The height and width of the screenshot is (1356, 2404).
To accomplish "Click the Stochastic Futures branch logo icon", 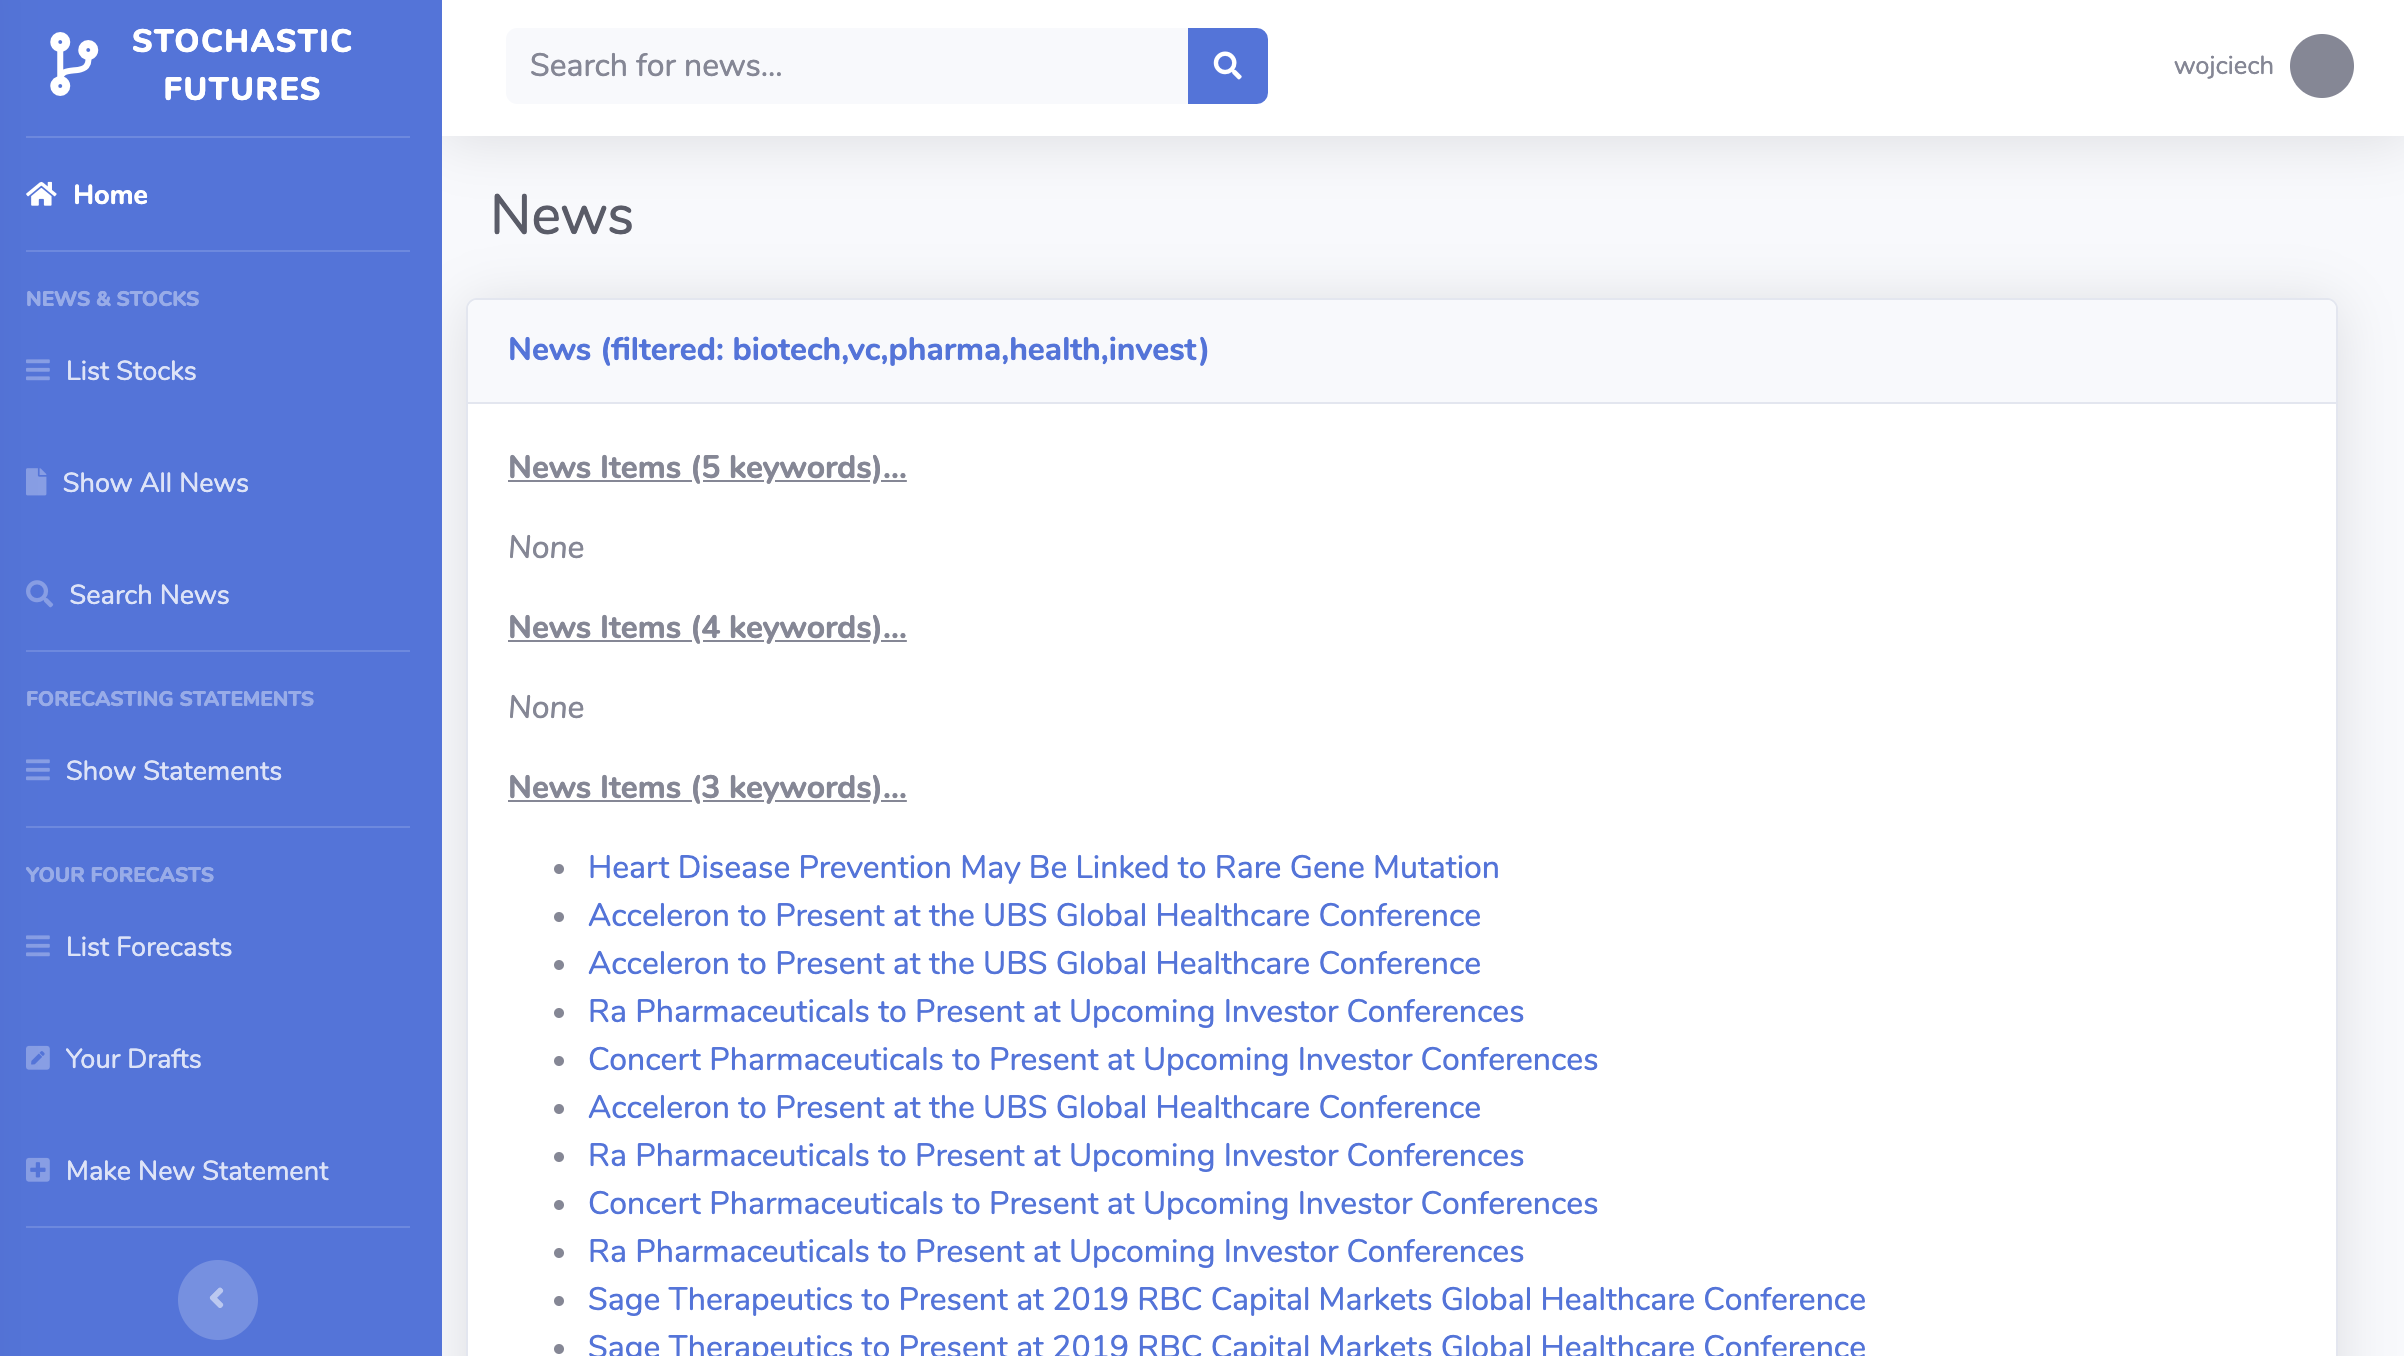I will point(73,64).
